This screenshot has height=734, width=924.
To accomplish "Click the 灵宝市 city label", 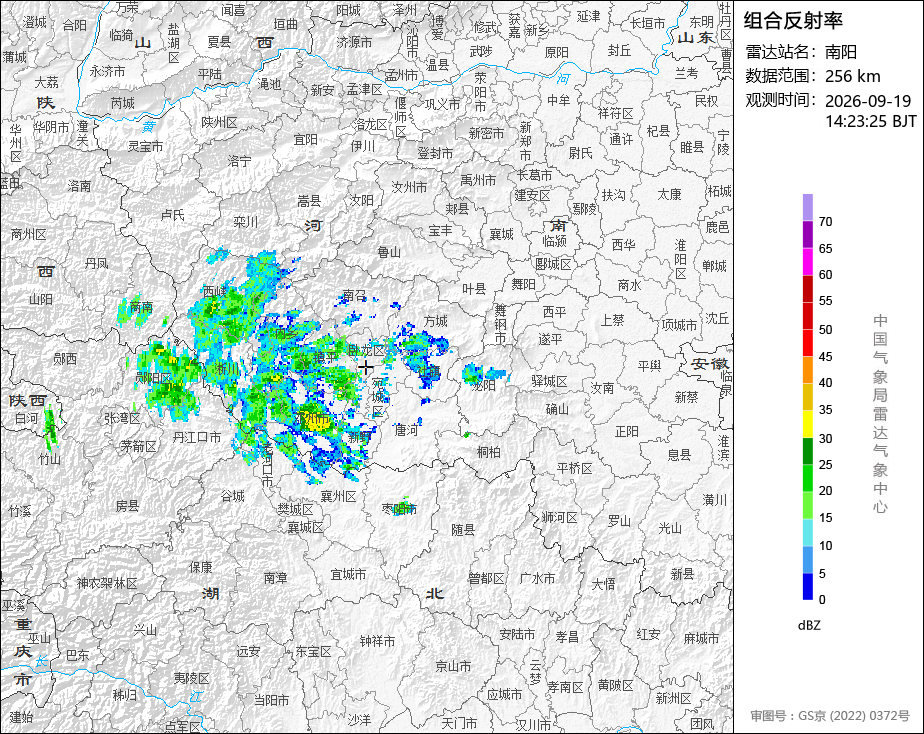I will tap(146, 146).
